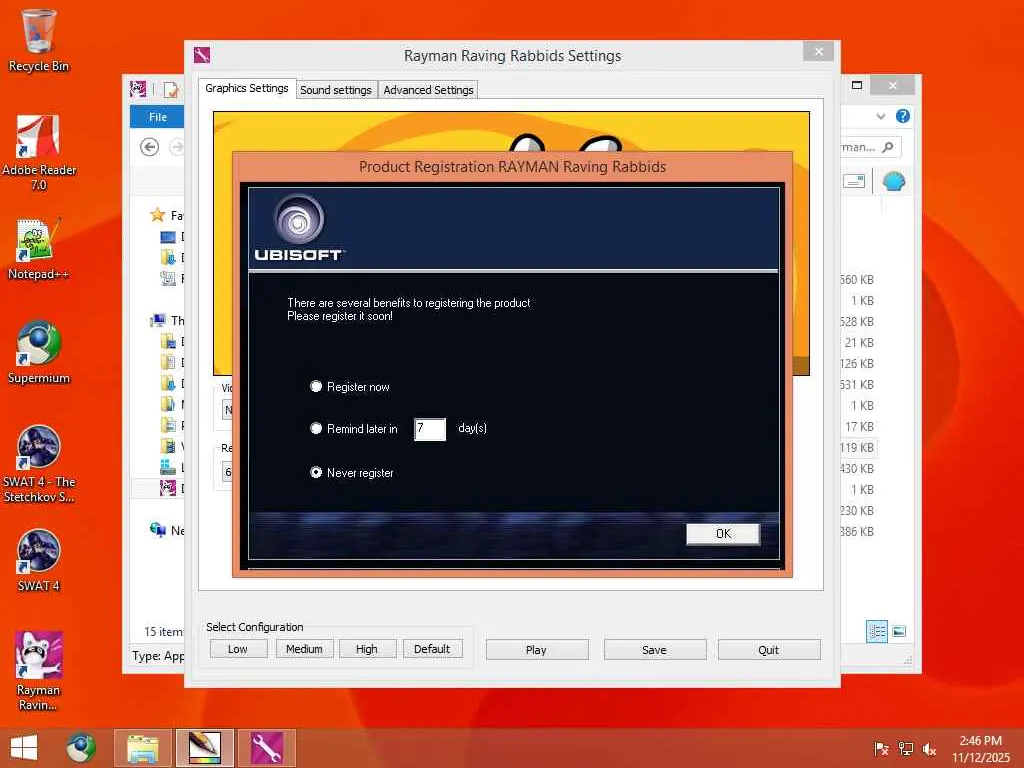Image resolution: width=1024 pixels, height=768 pixels.
Task: Open the File menu in Explorer window
Action: pyautogui.click(x=157, y=117)
